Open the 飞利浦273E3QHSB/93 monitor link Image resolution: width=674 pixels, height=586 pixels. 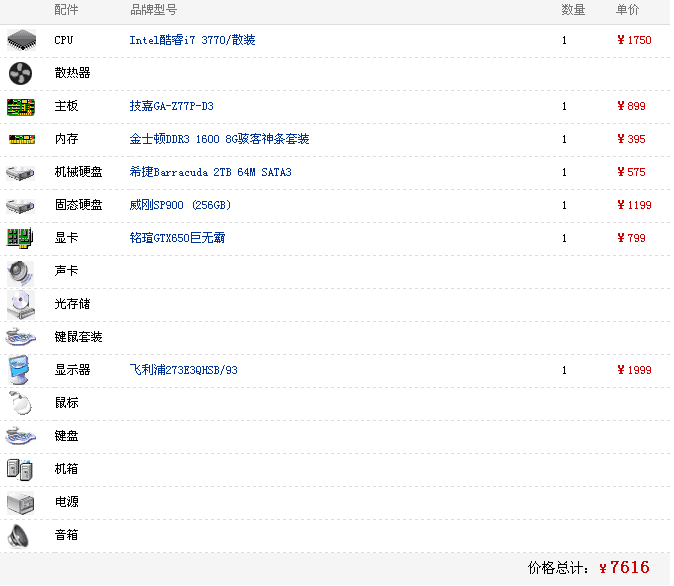click(184, 370)
